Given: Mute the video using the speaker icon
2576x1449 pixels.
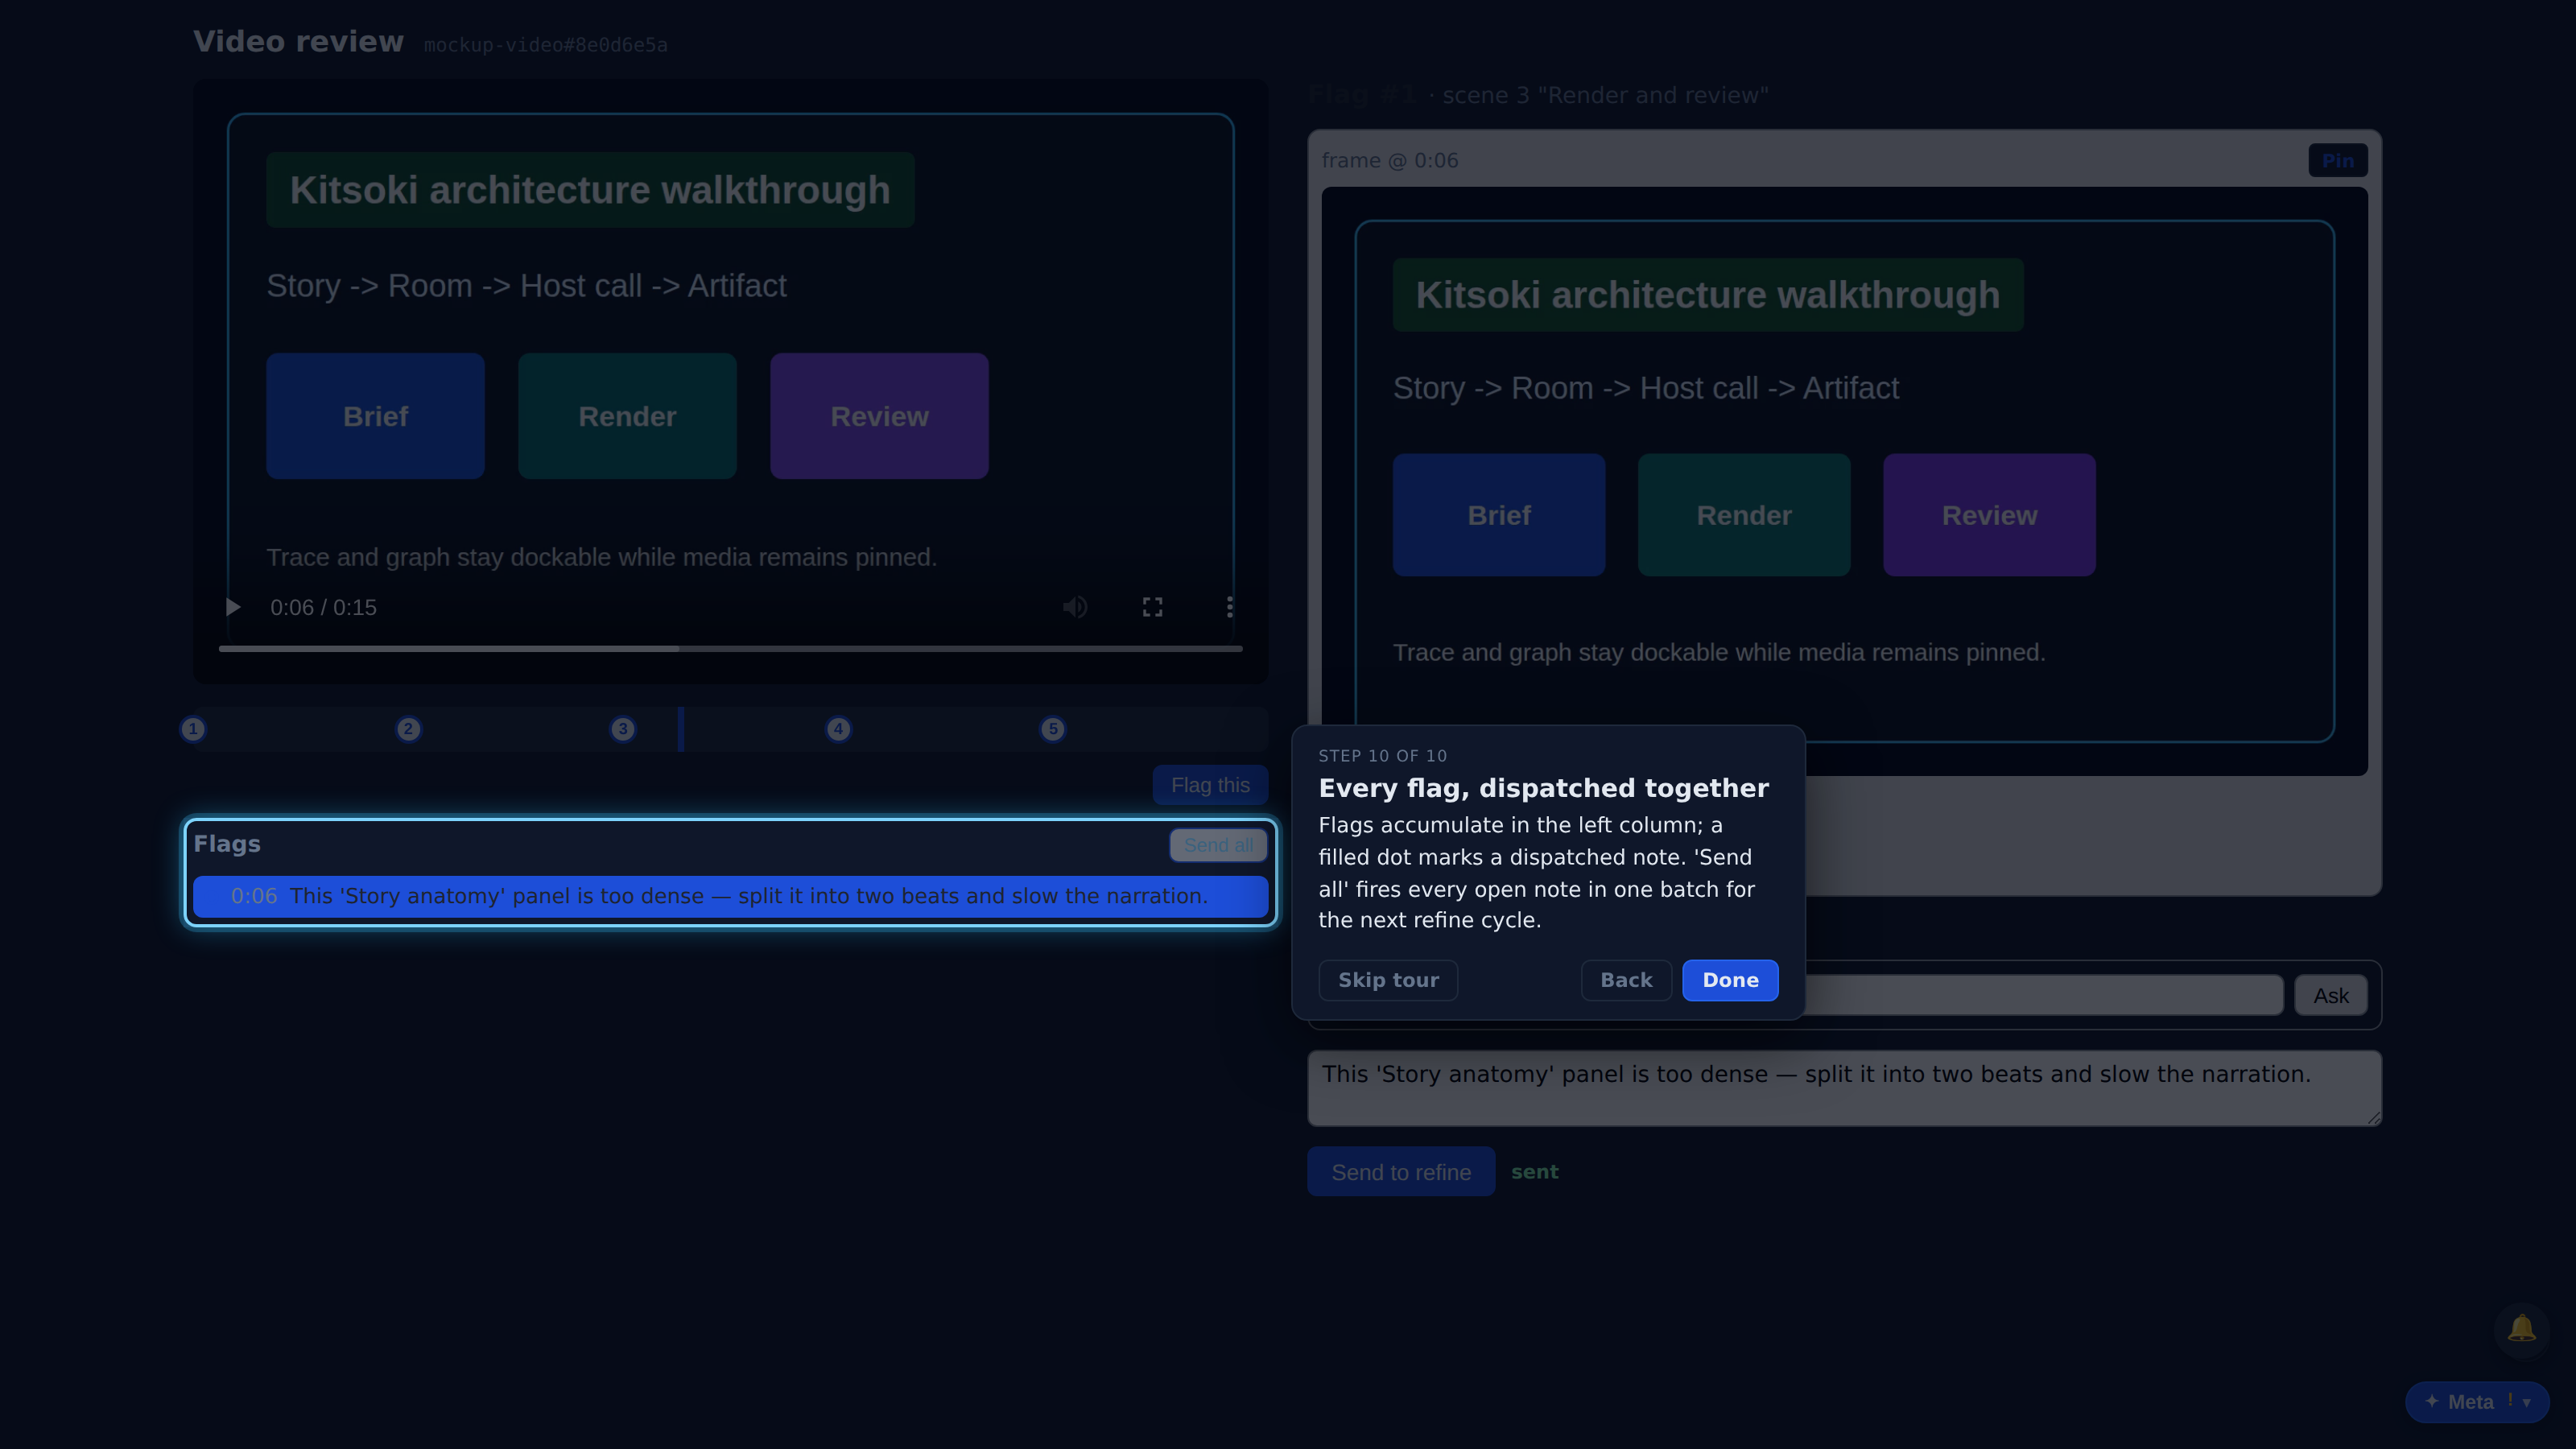Looking at the screenshot, I should click(1075, 607).
